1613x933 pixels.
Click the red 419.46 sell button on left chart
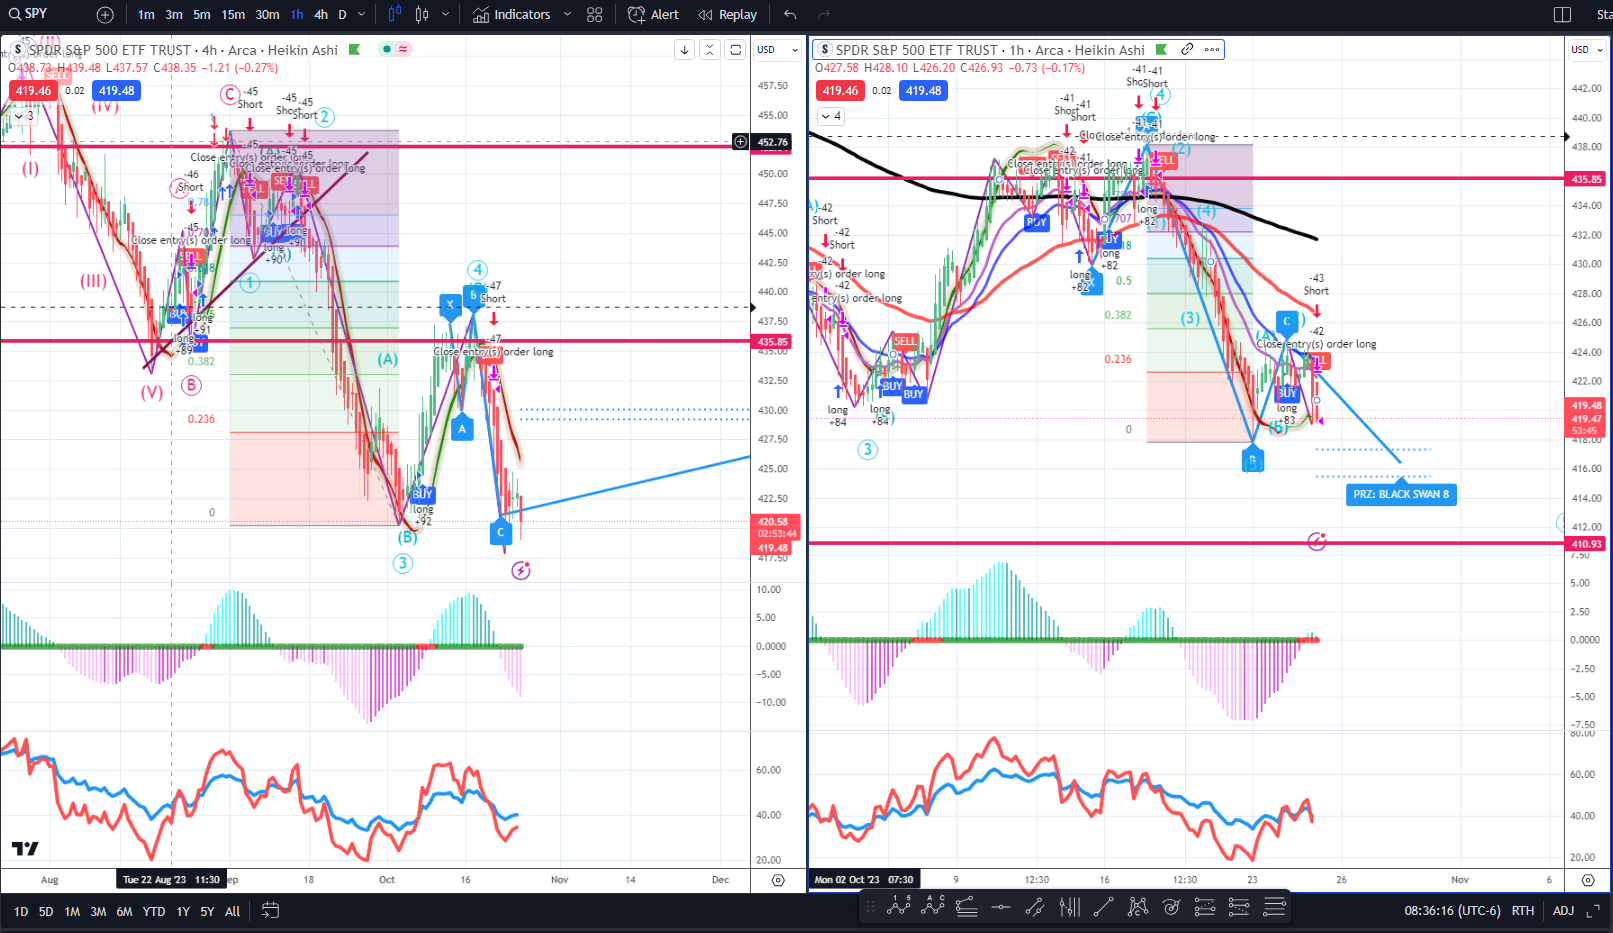point(33,91)
